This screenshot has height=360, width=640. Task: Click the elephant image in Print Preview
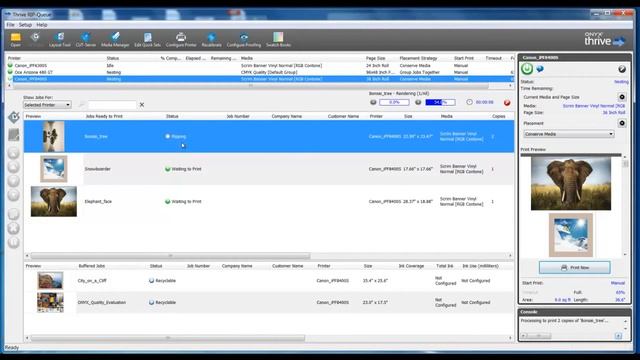pos(571,184)
